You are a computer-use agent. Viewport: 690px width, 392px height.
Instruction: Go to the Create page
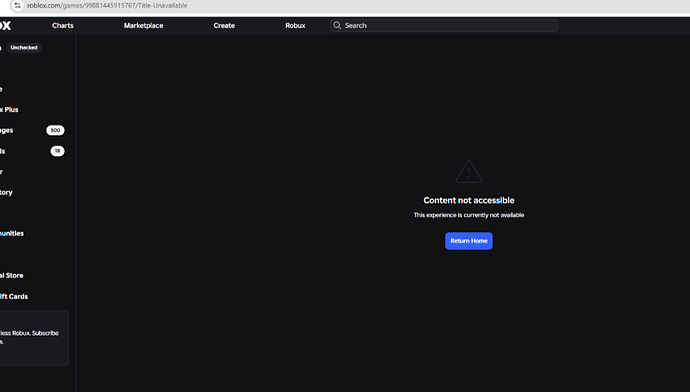pyautogui.click(x=224, y=26)
